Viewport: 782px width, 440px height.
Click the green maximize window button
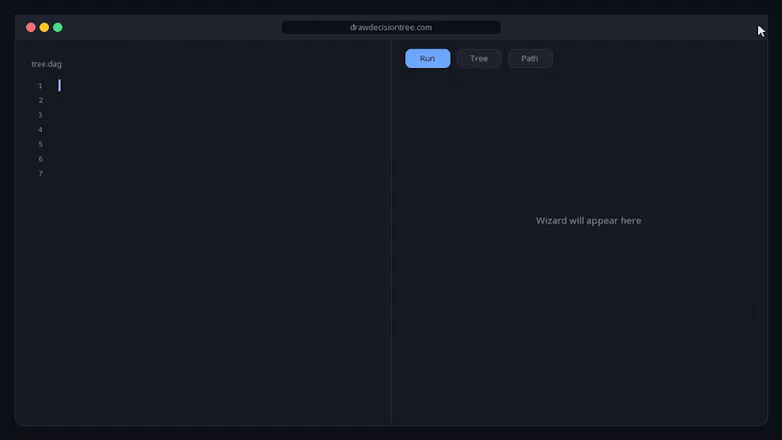point(58,27)
